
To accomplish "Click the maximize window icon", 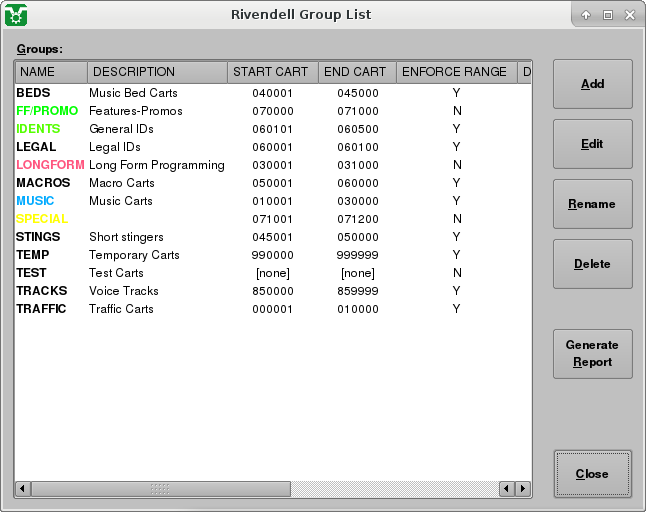I will pos(607,15).
